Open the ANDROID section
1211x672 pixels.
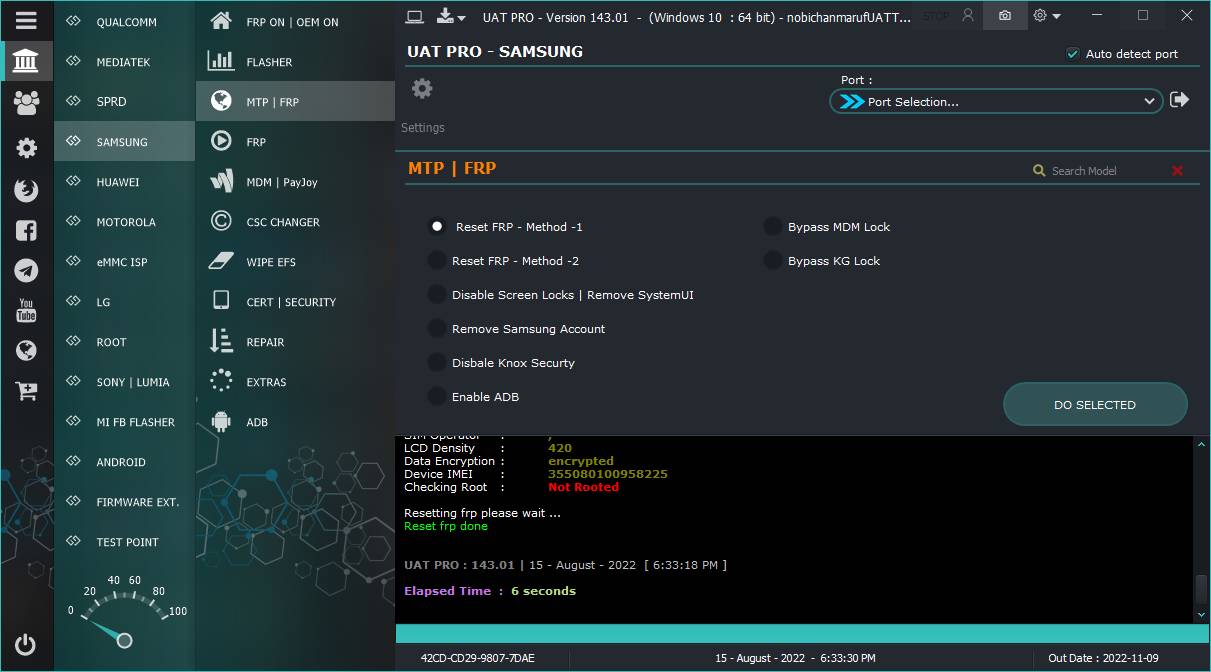(125, 462)
